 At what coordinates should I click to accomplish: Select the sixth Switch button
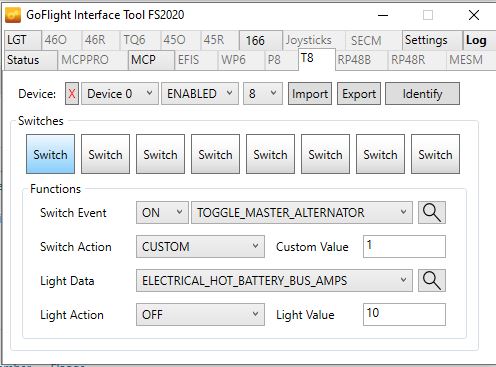click(x=325, y=154)
